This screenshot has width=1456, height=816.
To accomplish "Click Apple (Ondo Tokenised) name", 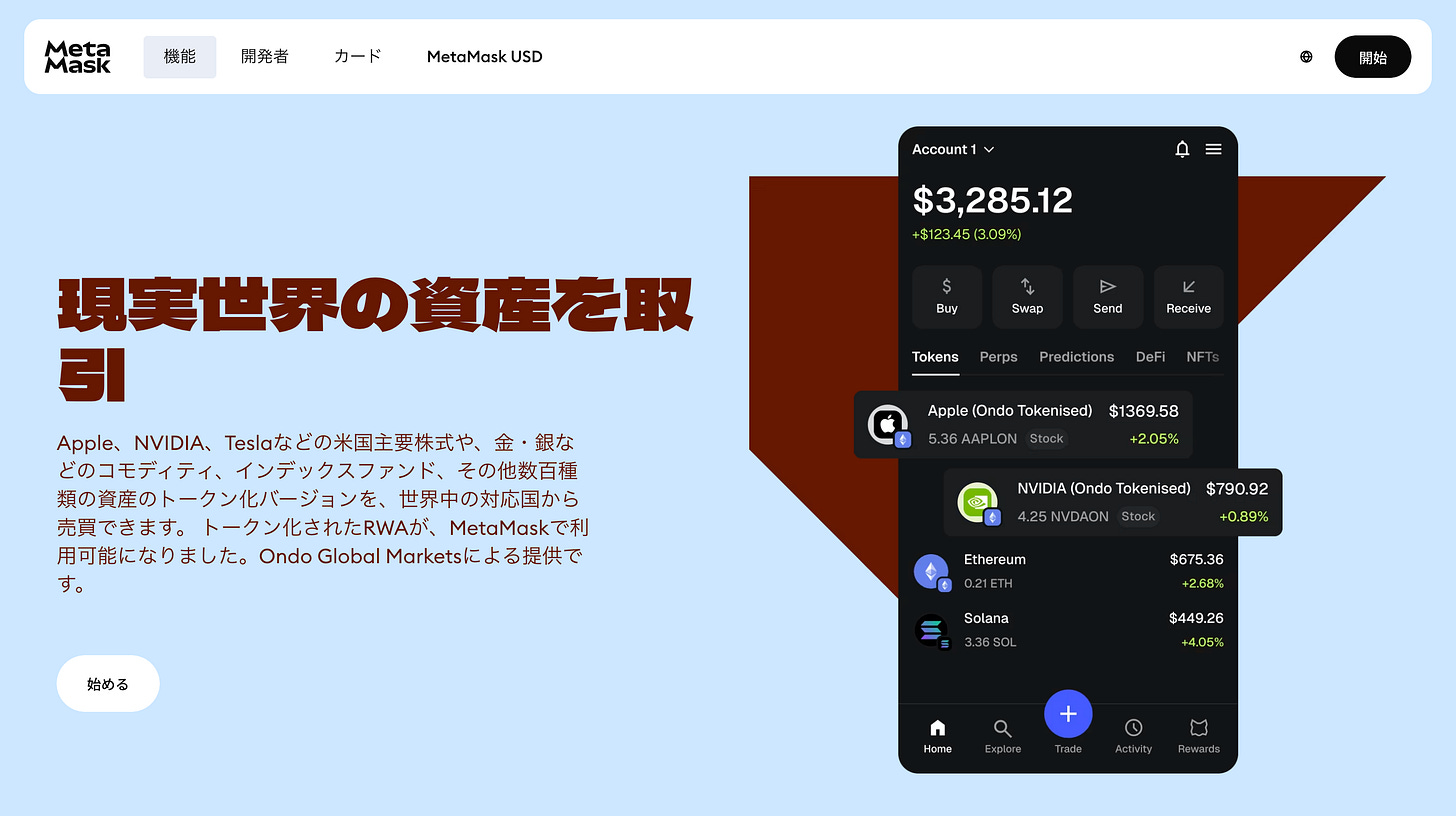I will [1010, 411].
